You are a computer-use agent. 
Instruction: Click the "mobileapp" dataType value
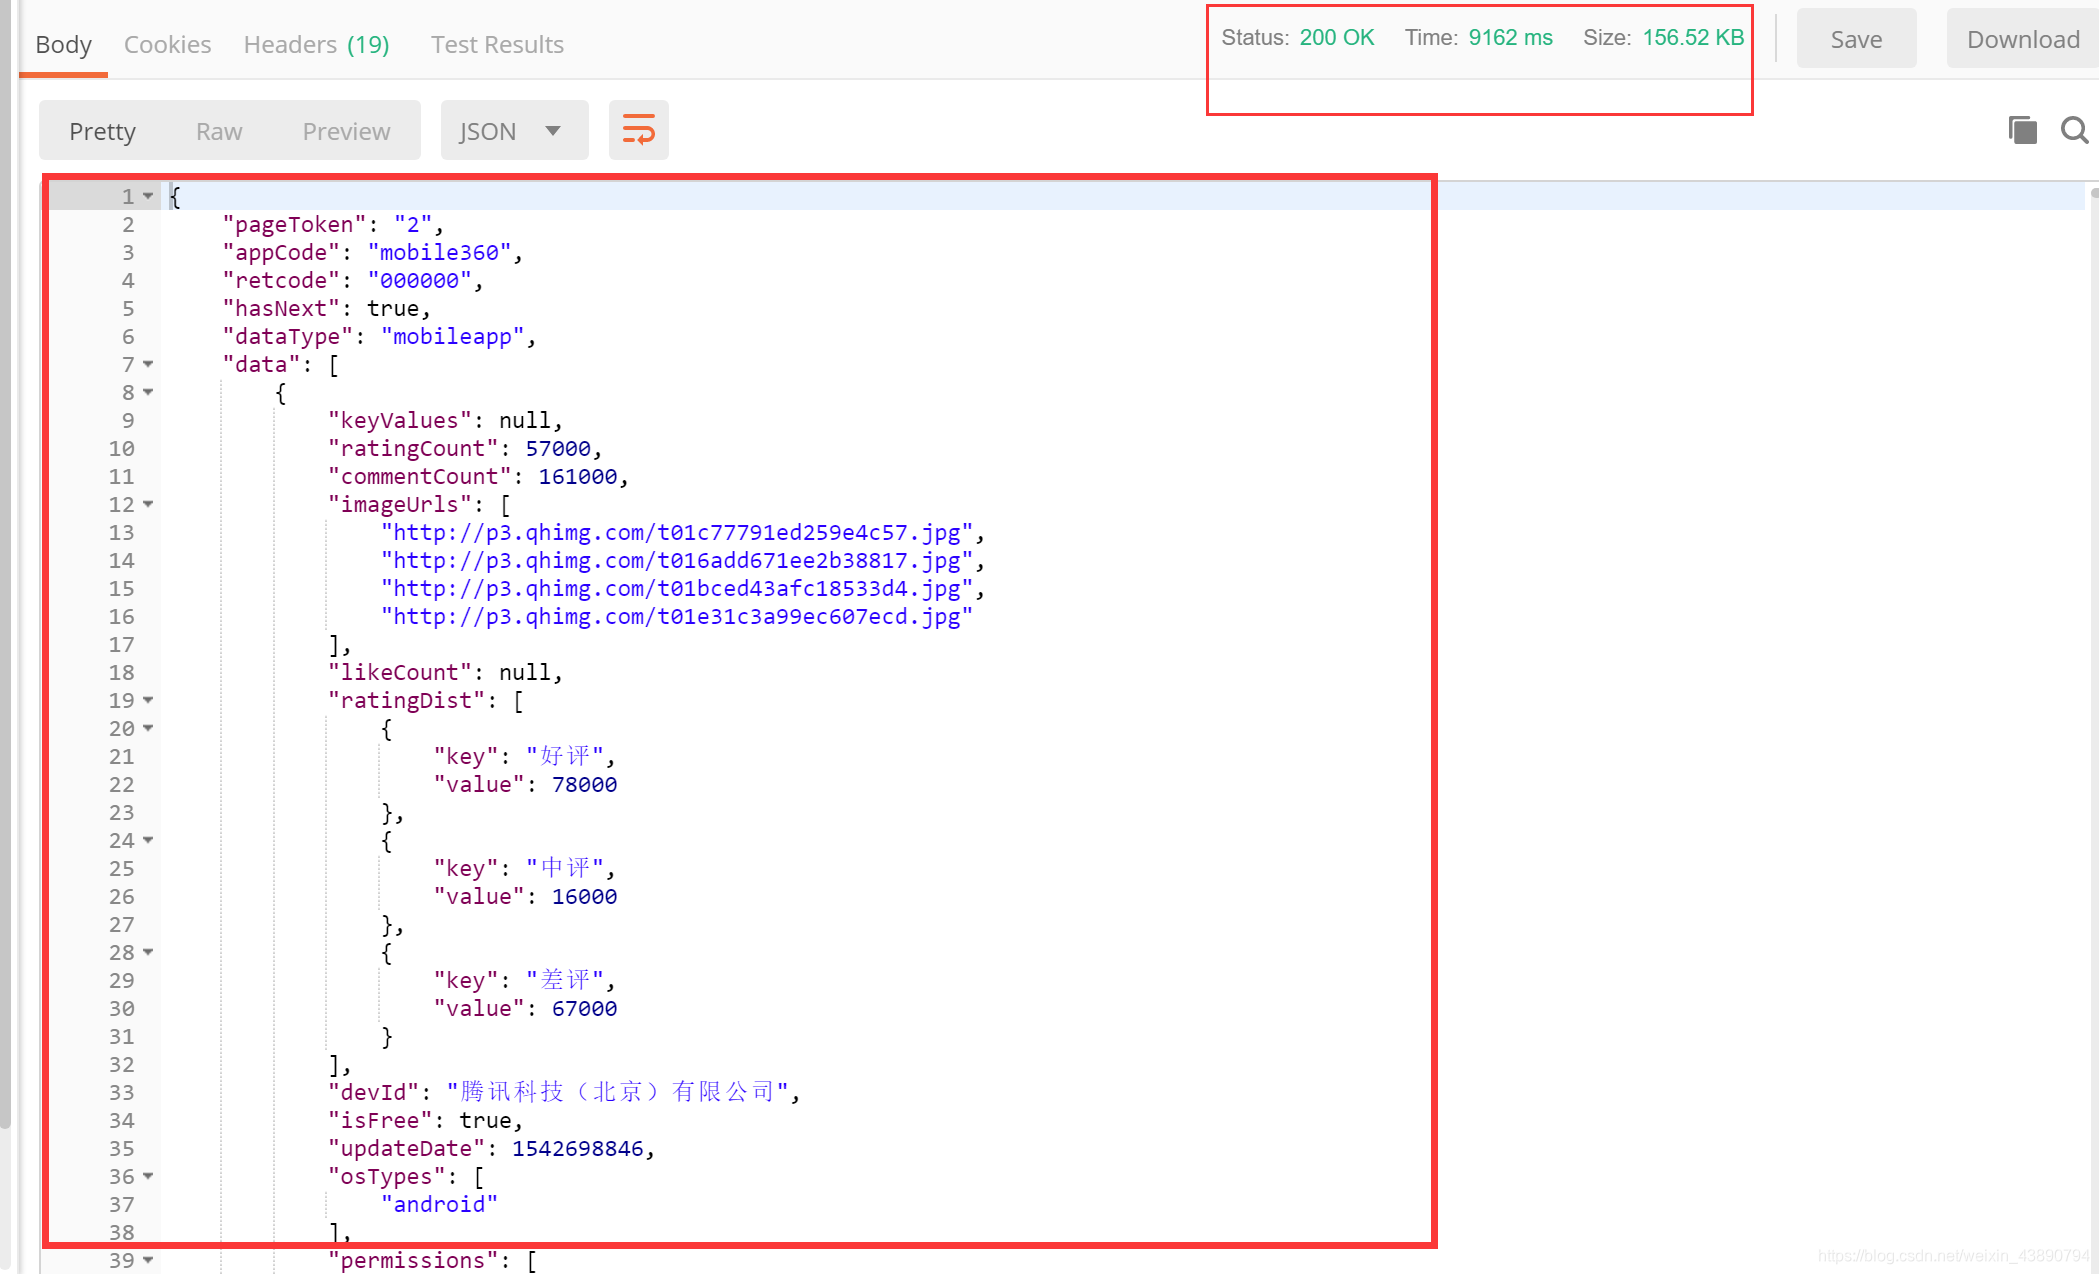click(452, 336)
